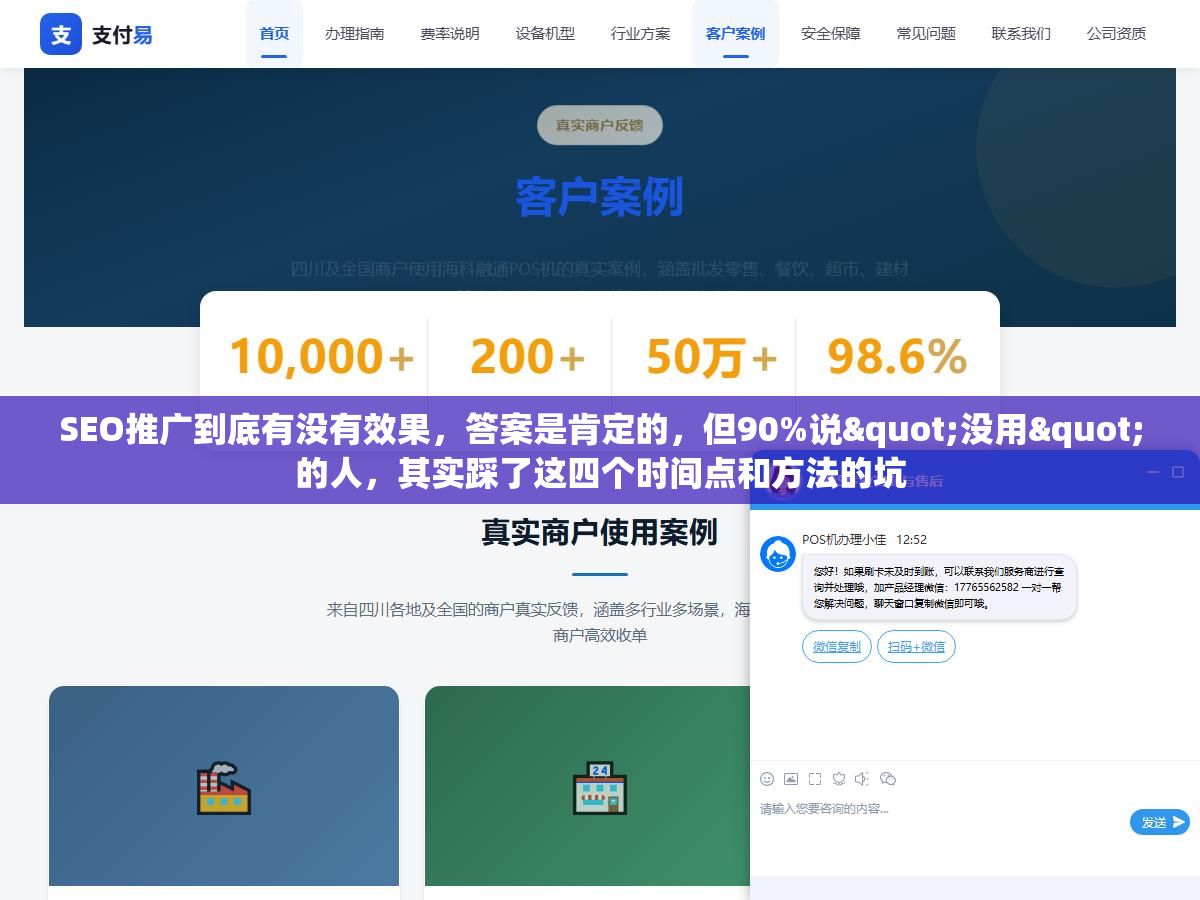Click the 真实商户使用案例 section heading
The image size is (1200, 900).
pyautogui.click(x=600, y=532)
